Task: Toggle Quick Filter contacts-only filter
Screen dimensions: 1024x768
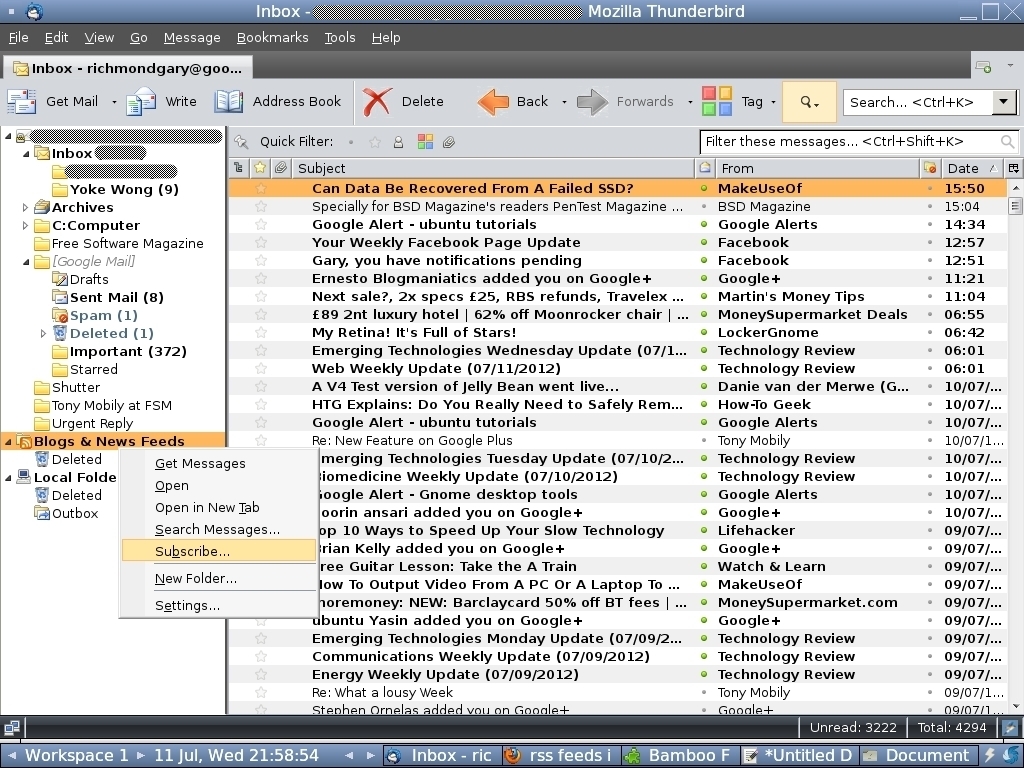Action: pyautogui.click(x=398, y=142)
